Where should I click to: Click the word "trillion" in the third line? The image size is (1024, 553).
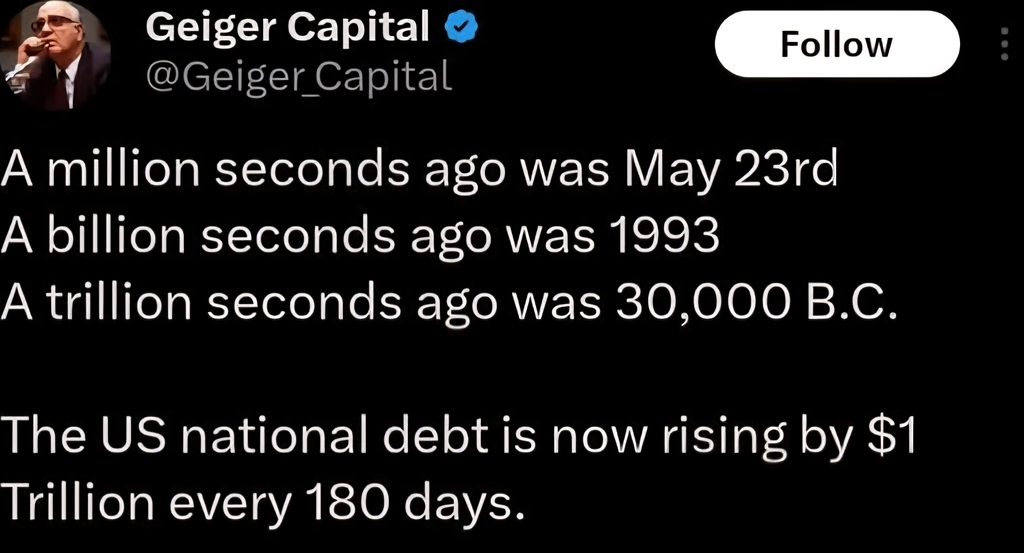(118, 302)
